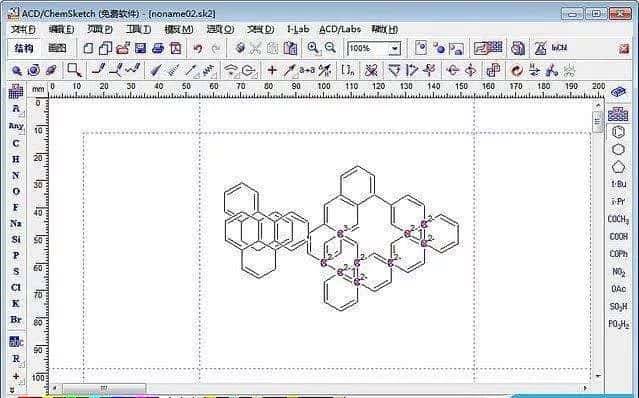Open the 文件(F) File menu
The width and height of the screenshot is (639, 398).
tap(23, 29)
